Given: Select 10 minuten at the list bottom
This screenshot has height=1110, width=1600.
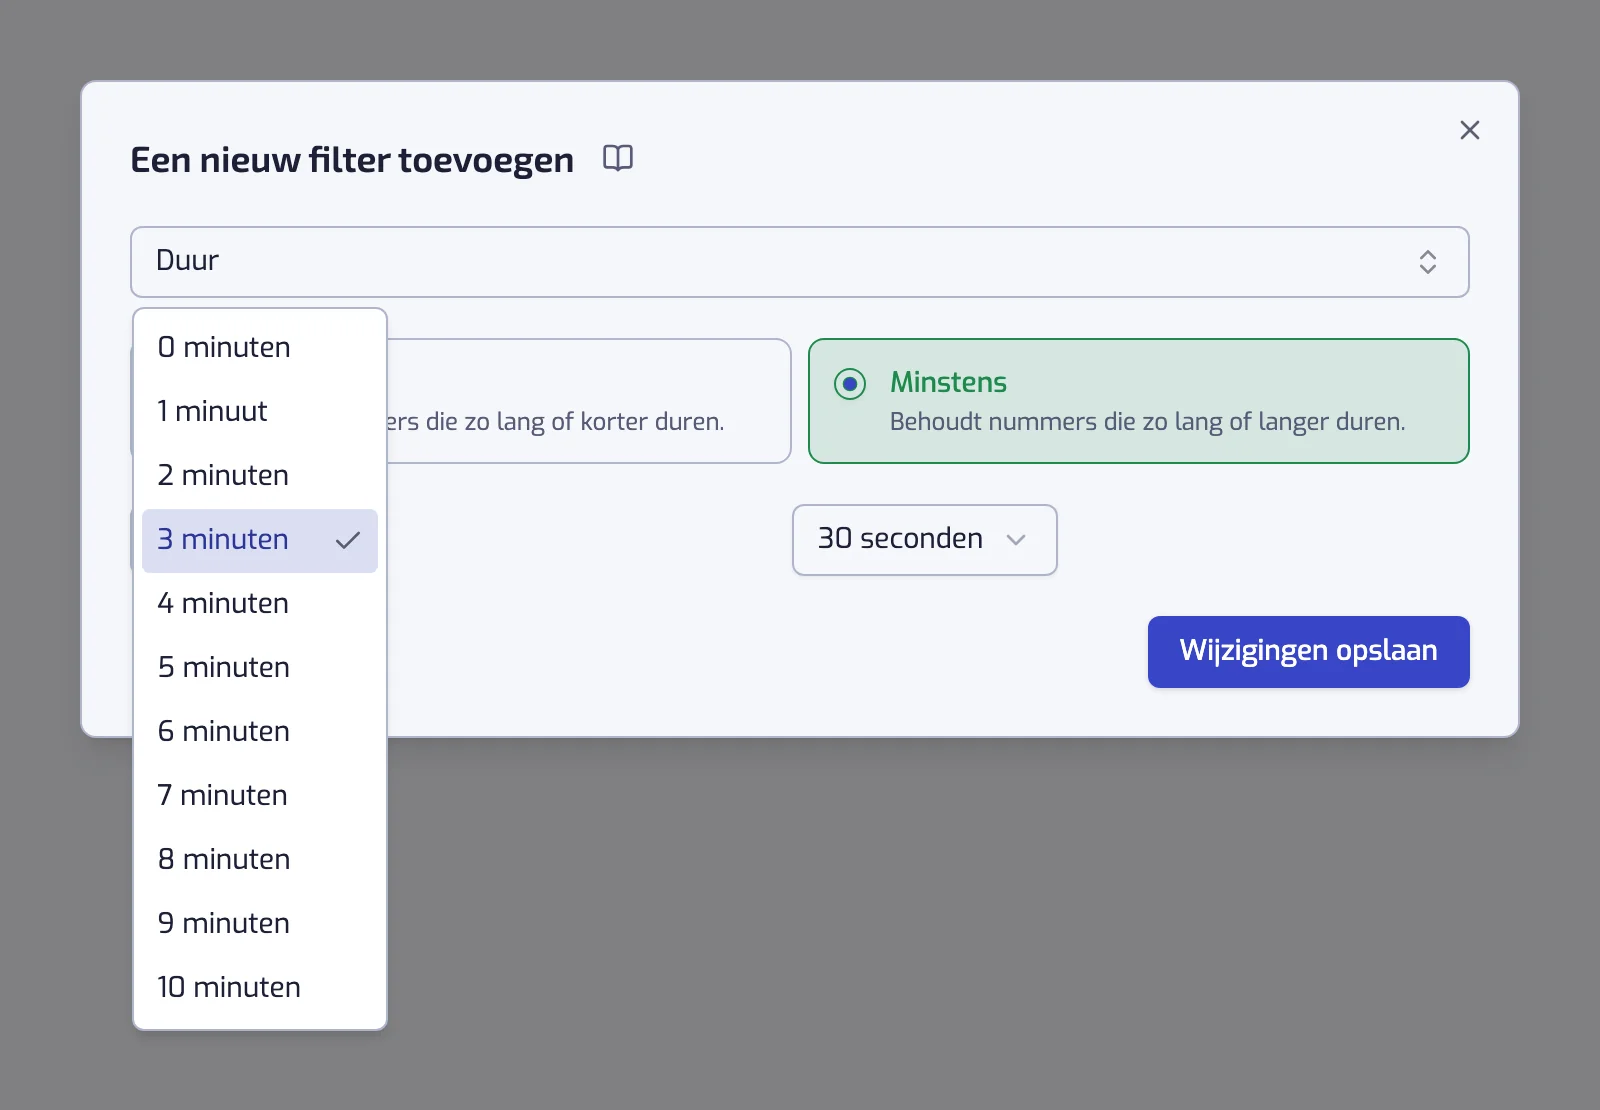Looking at the screenshot, I should pos(260,987).
